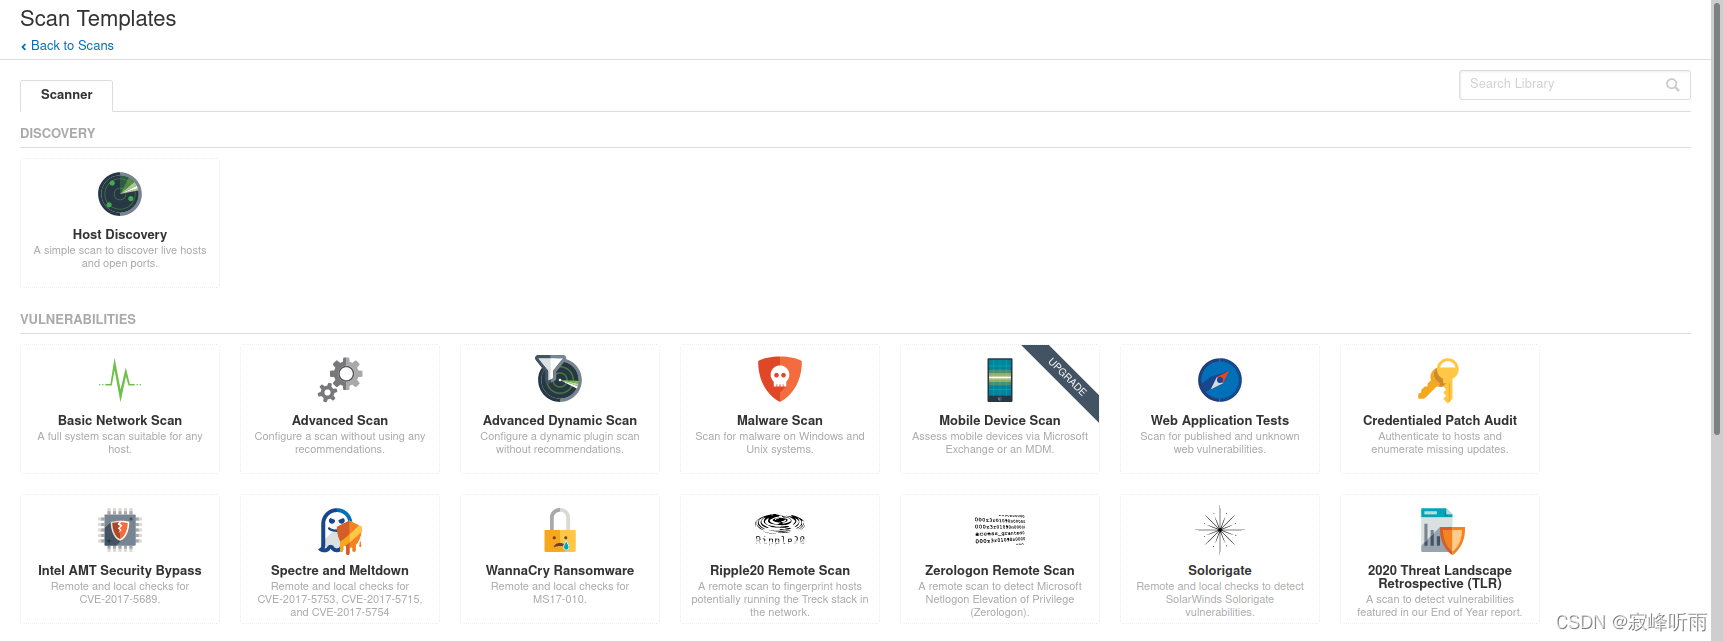The height and width of the screenshot is (641, 1723).
Task: Click the page vertical scrollbar
Action: pyautogui.click(x=1716, y=219)
